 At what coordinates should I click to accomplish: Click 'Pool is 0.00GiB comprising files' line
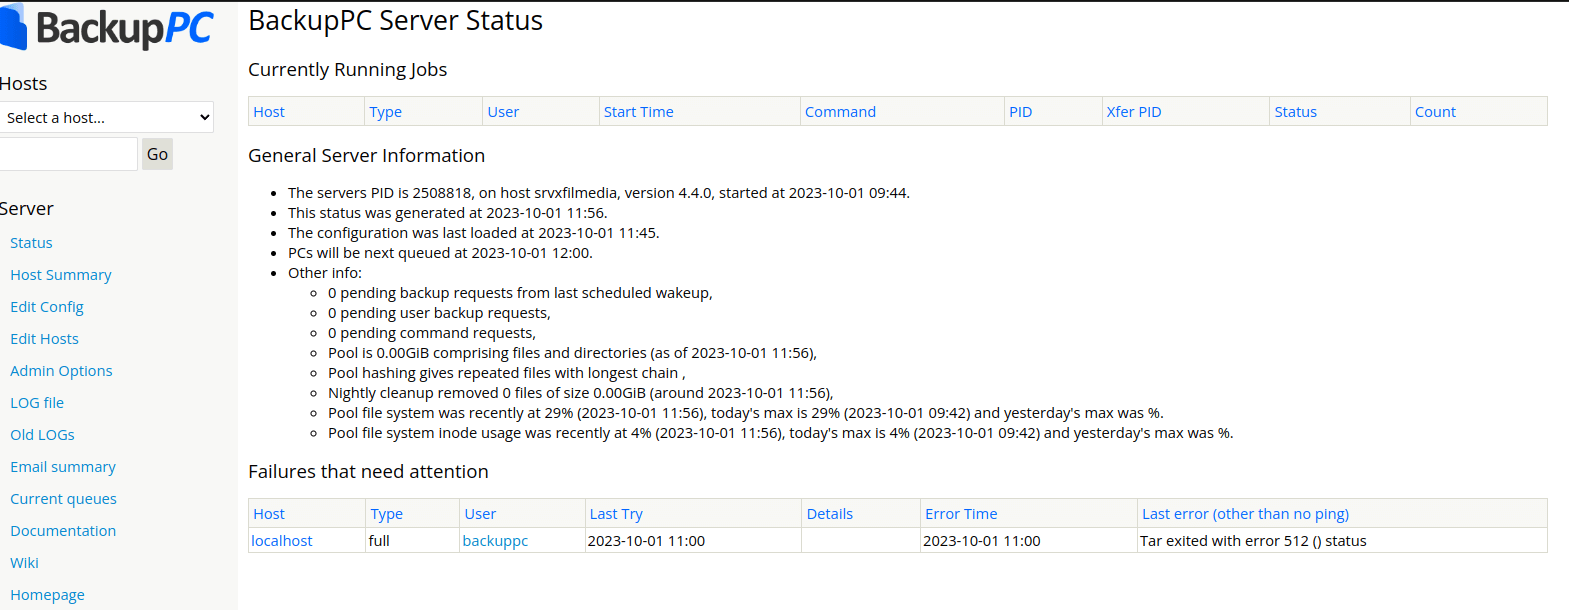tap(572, 353)
